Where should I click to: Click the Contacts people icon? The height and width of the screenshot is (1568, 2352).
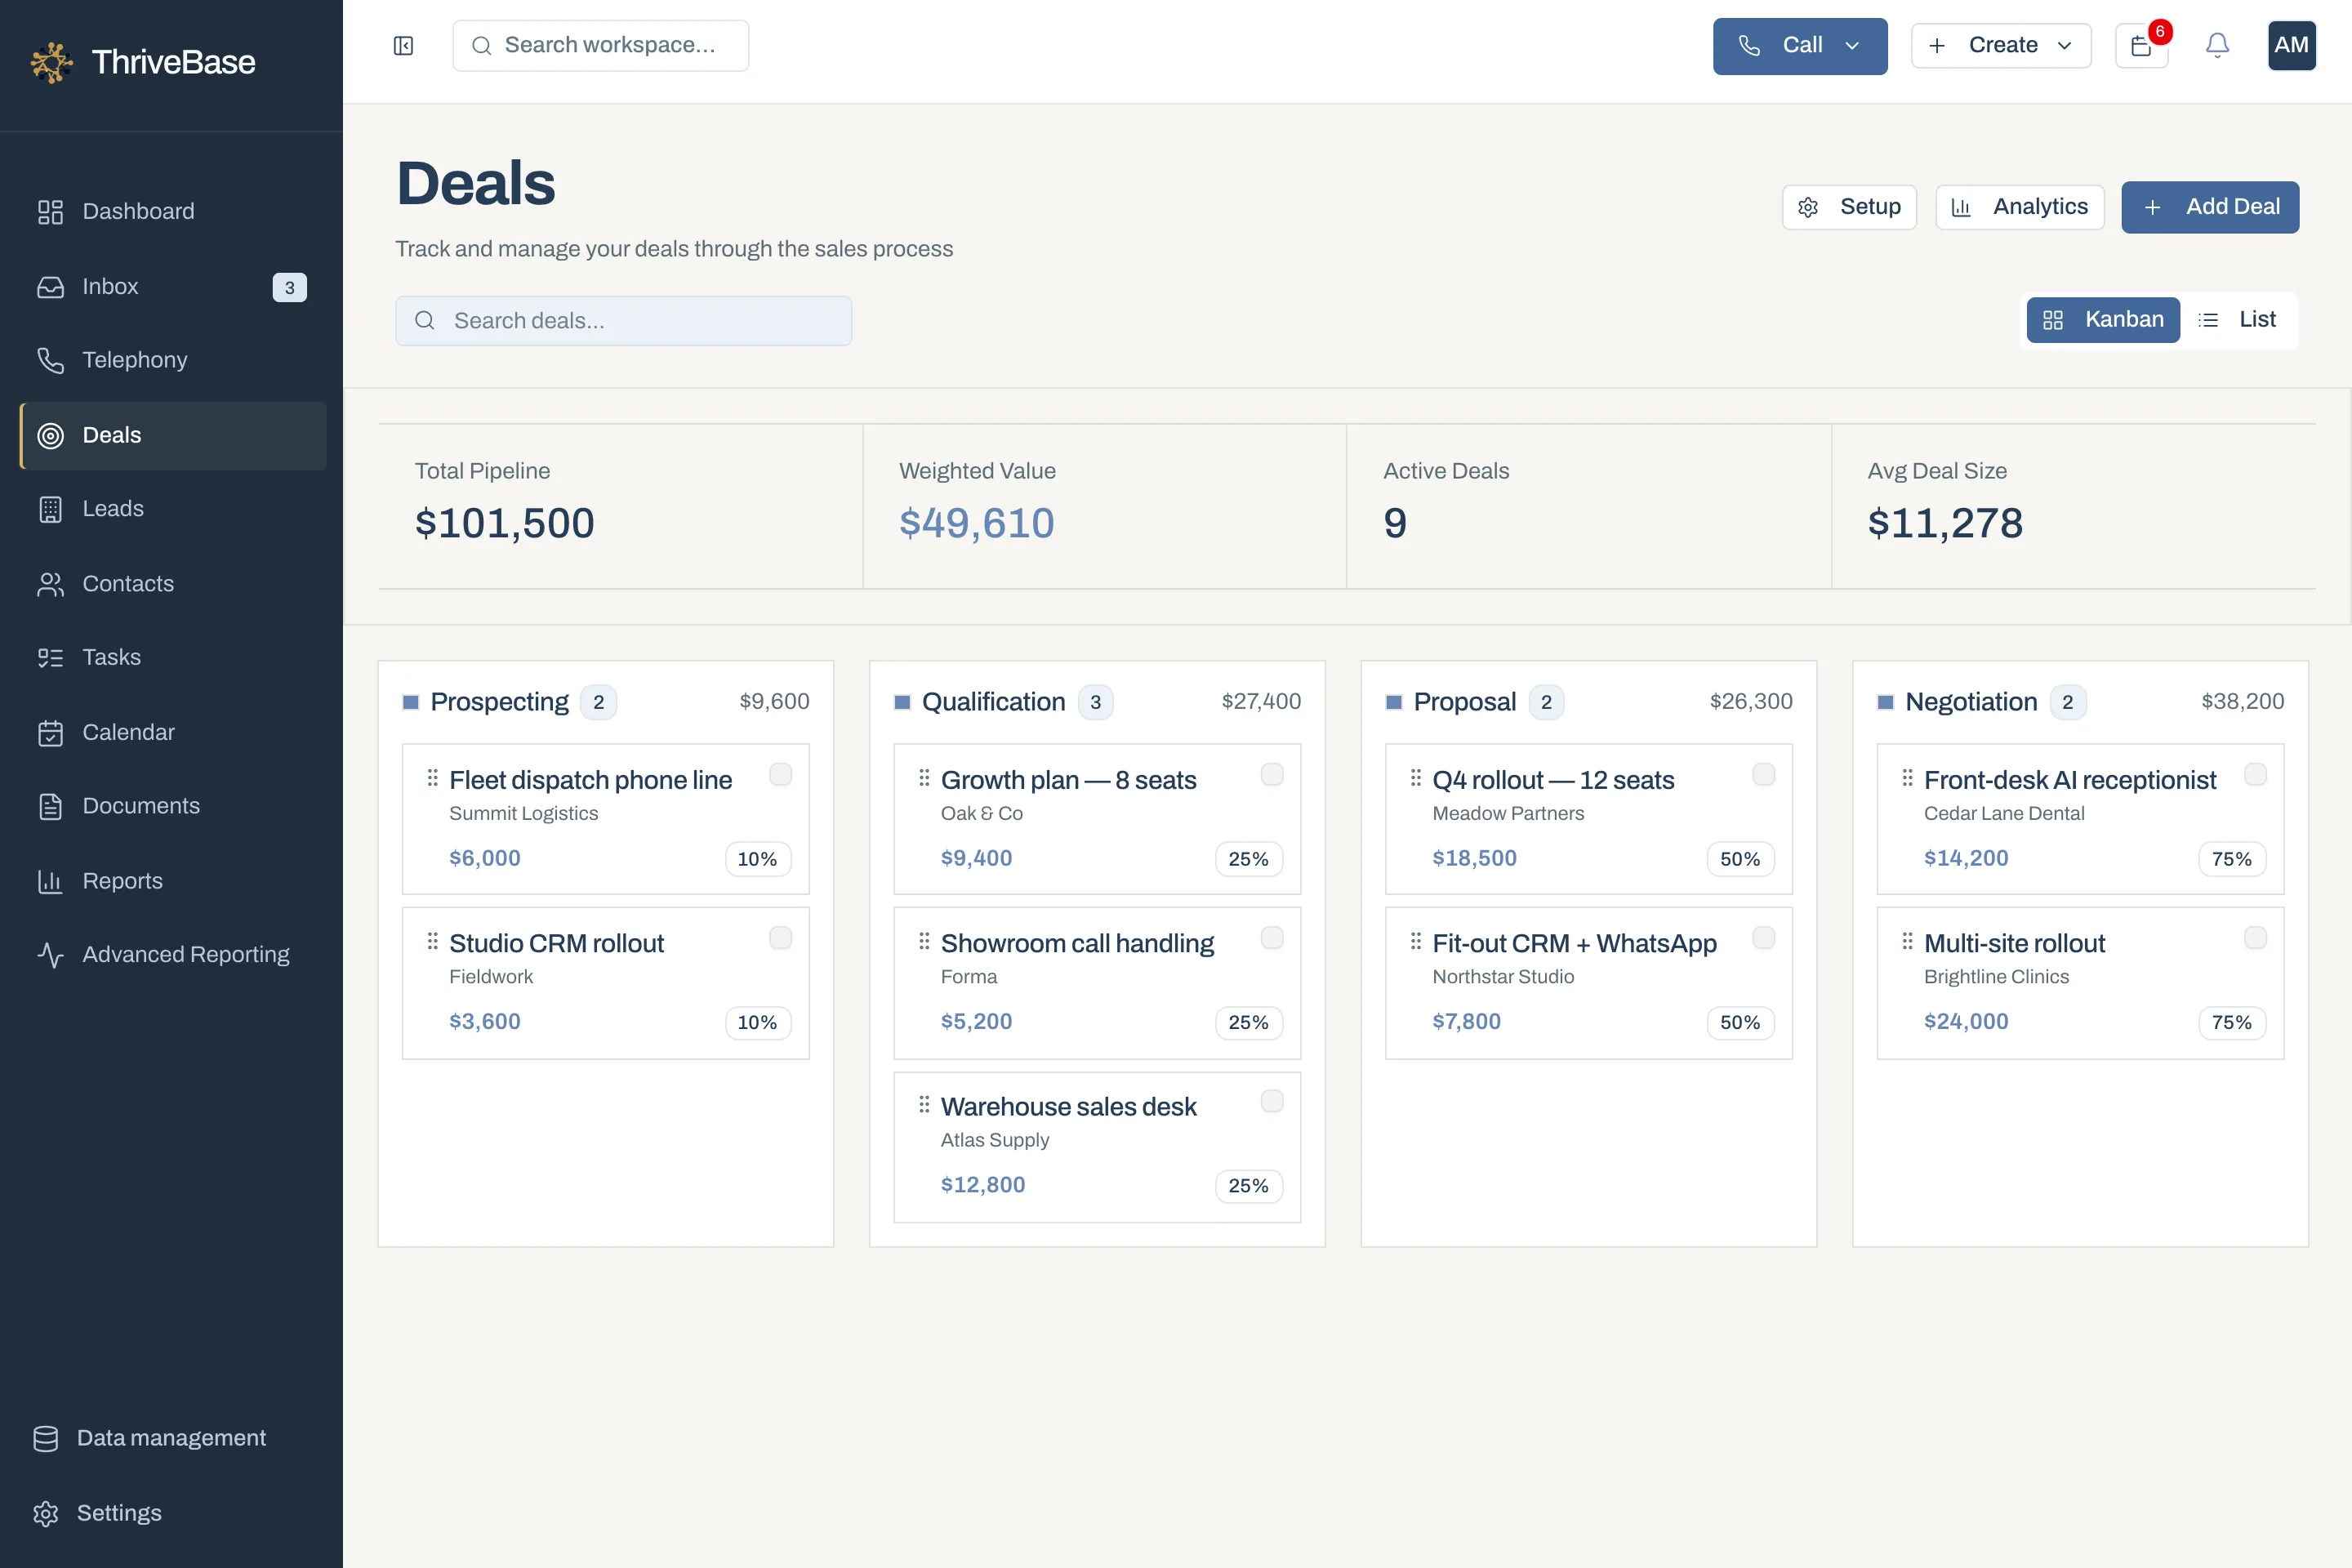pyautogui.click(x=50, y=584)
